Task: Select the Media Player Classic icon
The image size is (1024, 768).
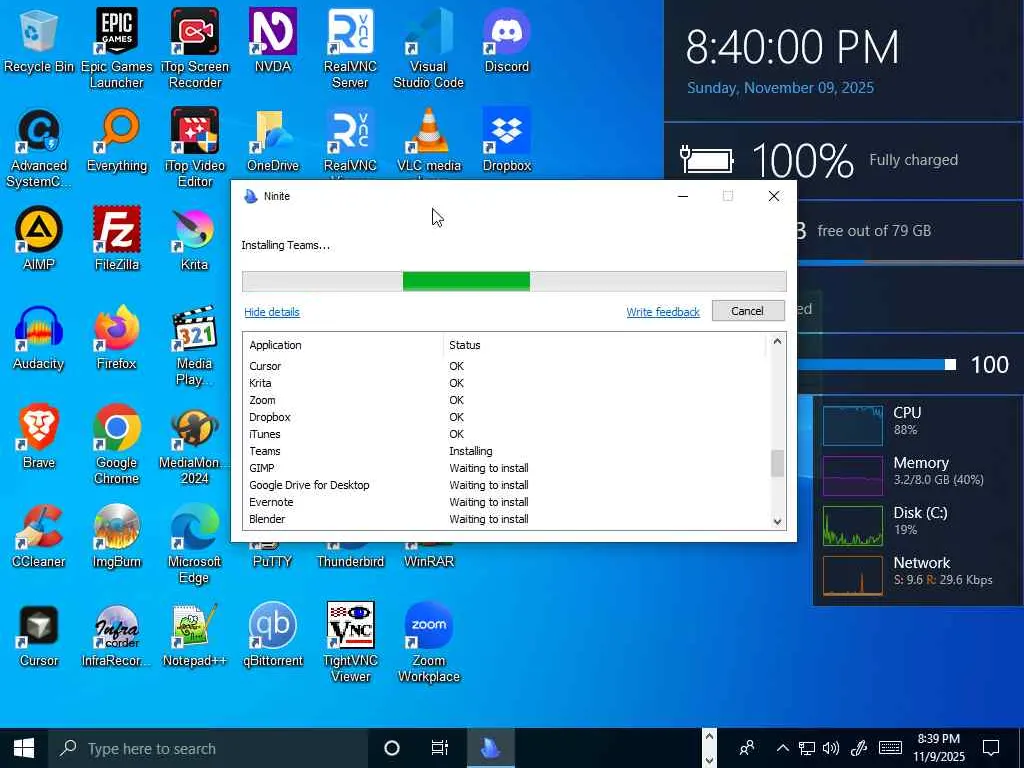Action: [195, 345]
